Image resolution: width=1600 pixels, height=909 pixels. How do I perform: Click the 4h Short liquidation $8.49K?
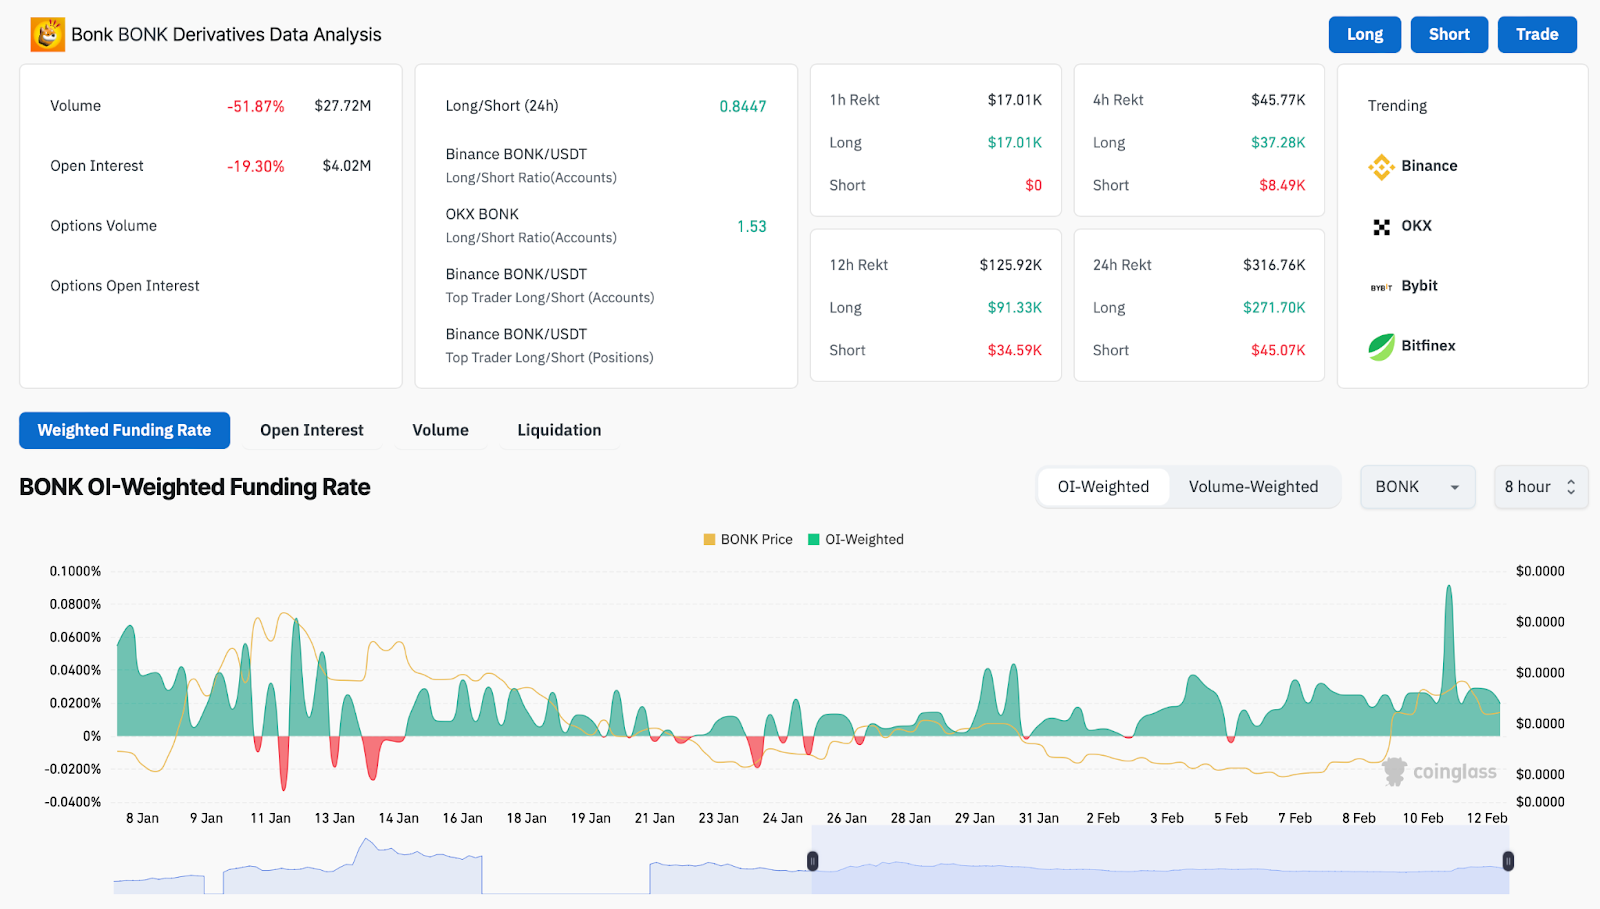click(1282, 185)
